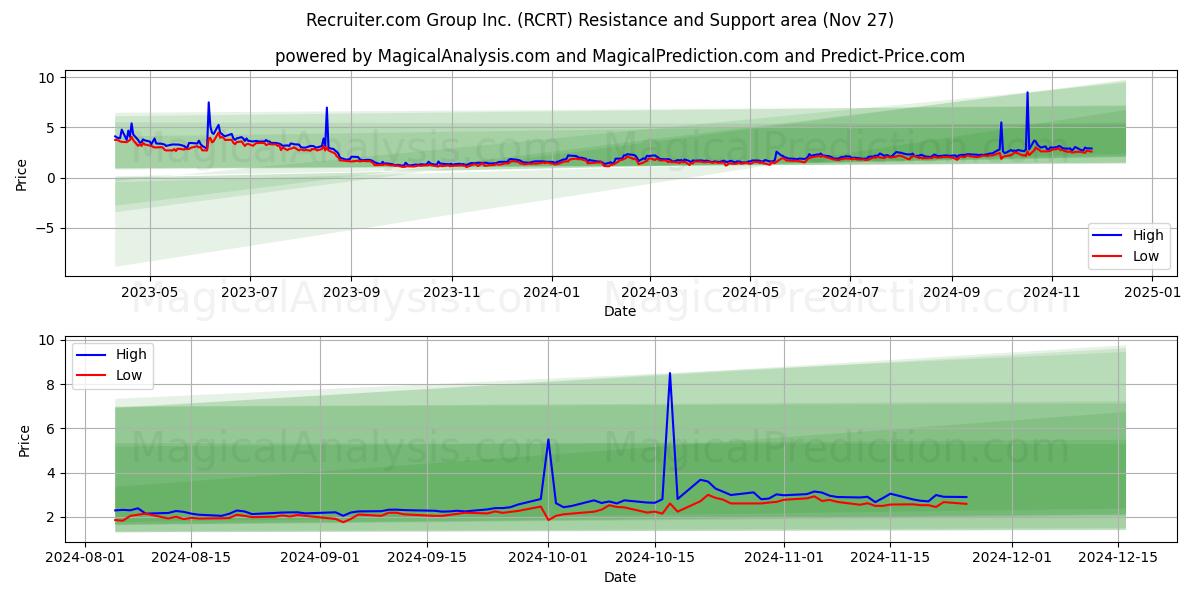Screen dimensions: 1200x600
Task: Click the 2024-12-15 tick label in bottom chart
Action: (1118, 559)
